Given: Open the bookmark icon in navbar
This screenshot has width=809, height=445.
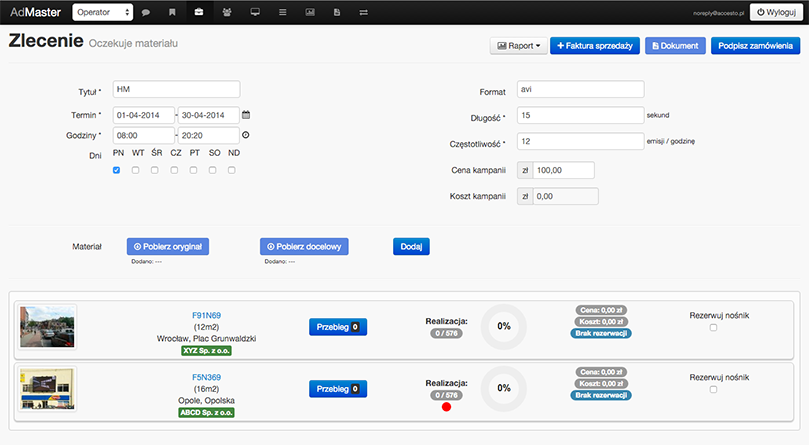Looking at the screenshot, I should tap(172, 12).
